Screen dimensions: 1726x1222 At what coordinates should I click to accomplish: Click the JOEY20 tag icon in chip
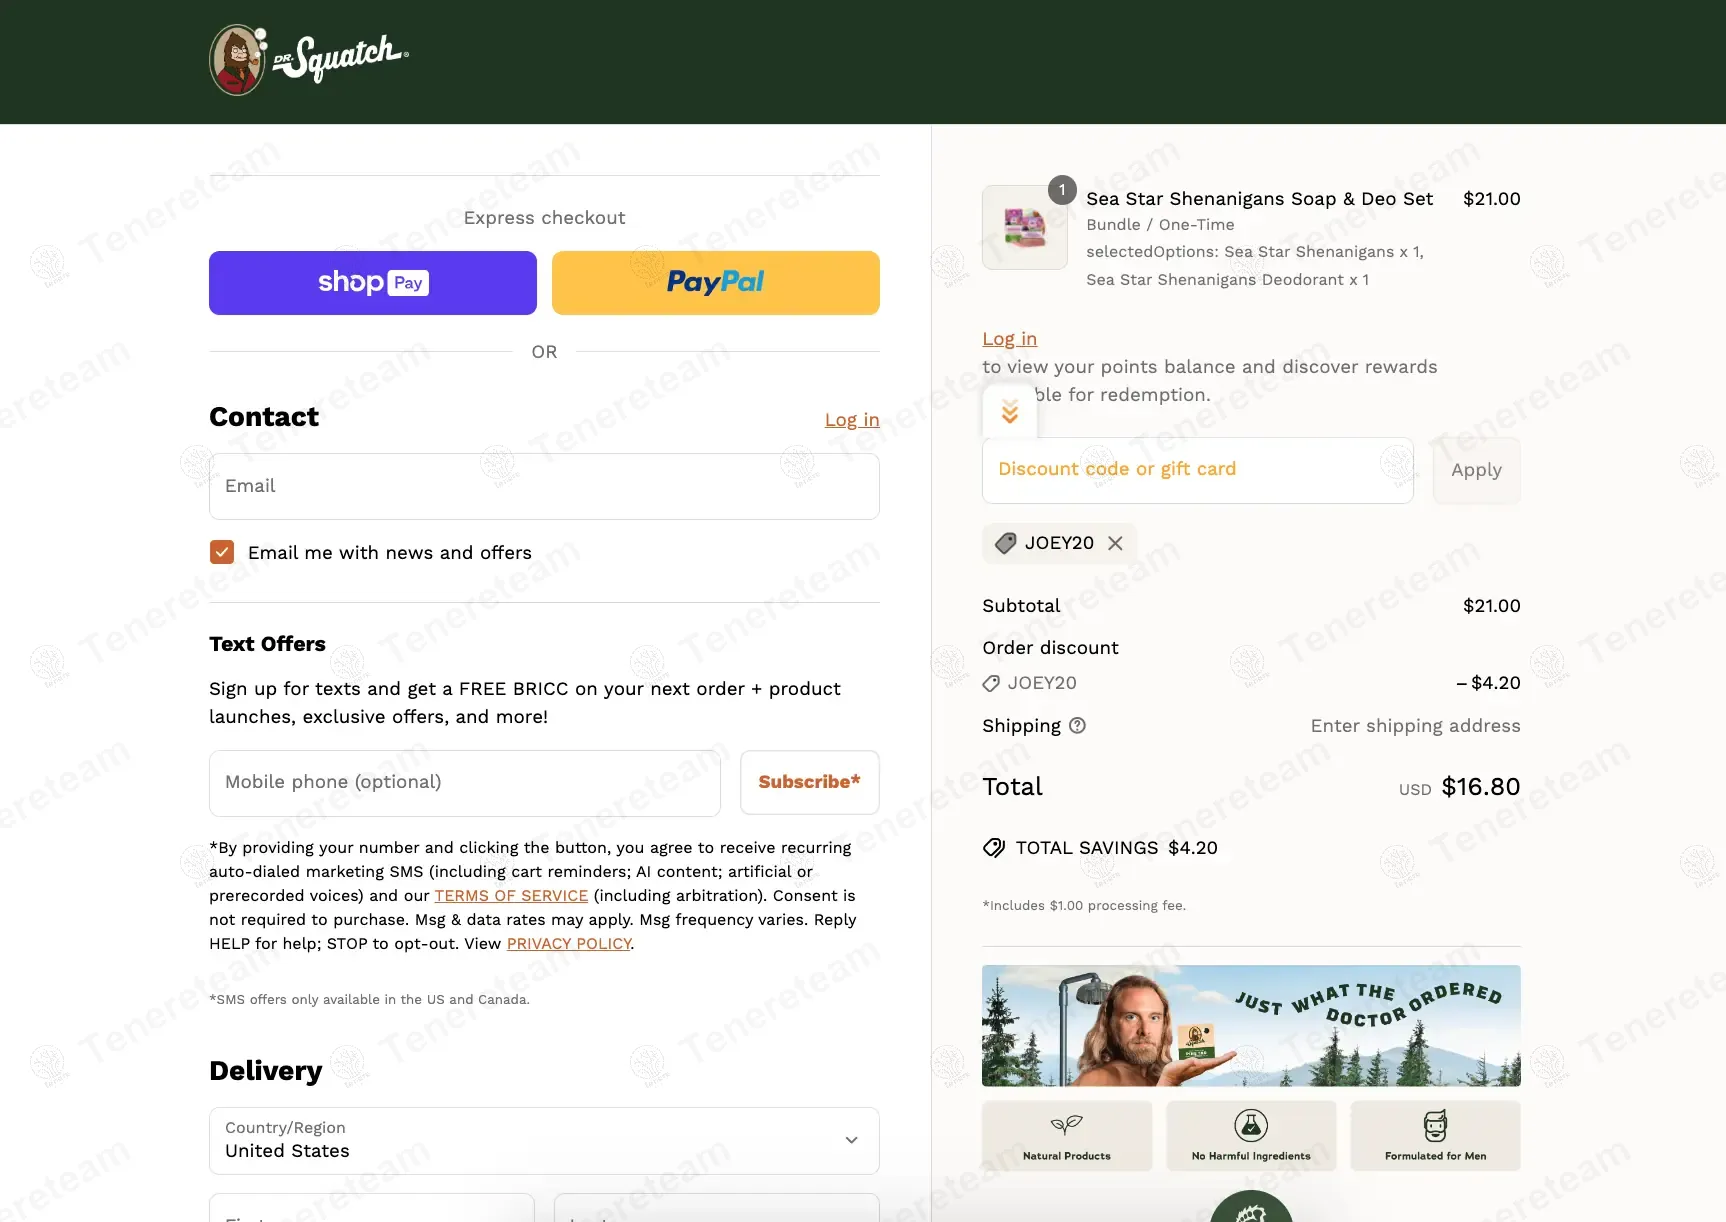[1006, 543]
